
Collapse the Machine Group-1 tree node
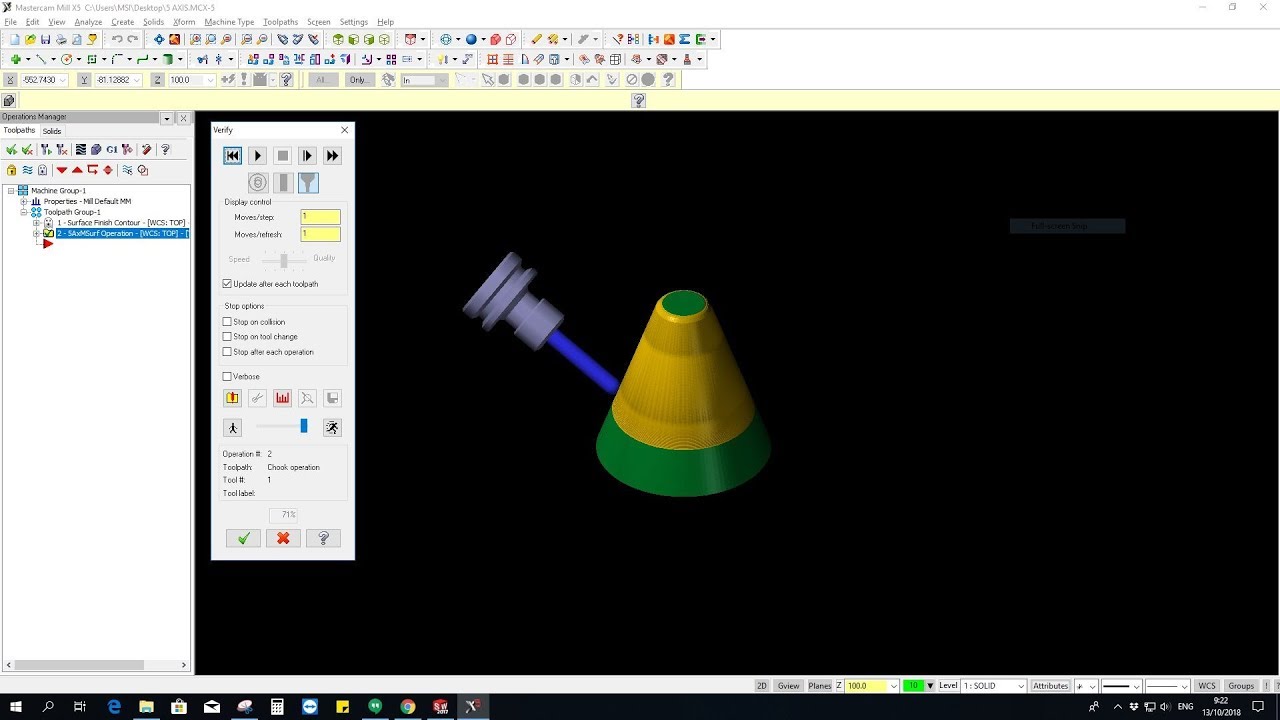click(11, 190)
